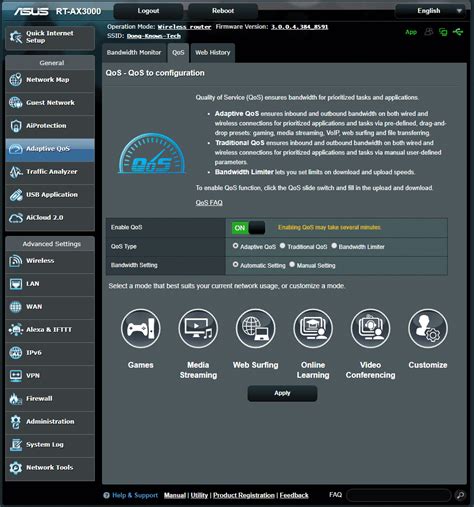
Task: Open the AiCloud 2.0 cloud icon
Action: [x=16, y=218]
